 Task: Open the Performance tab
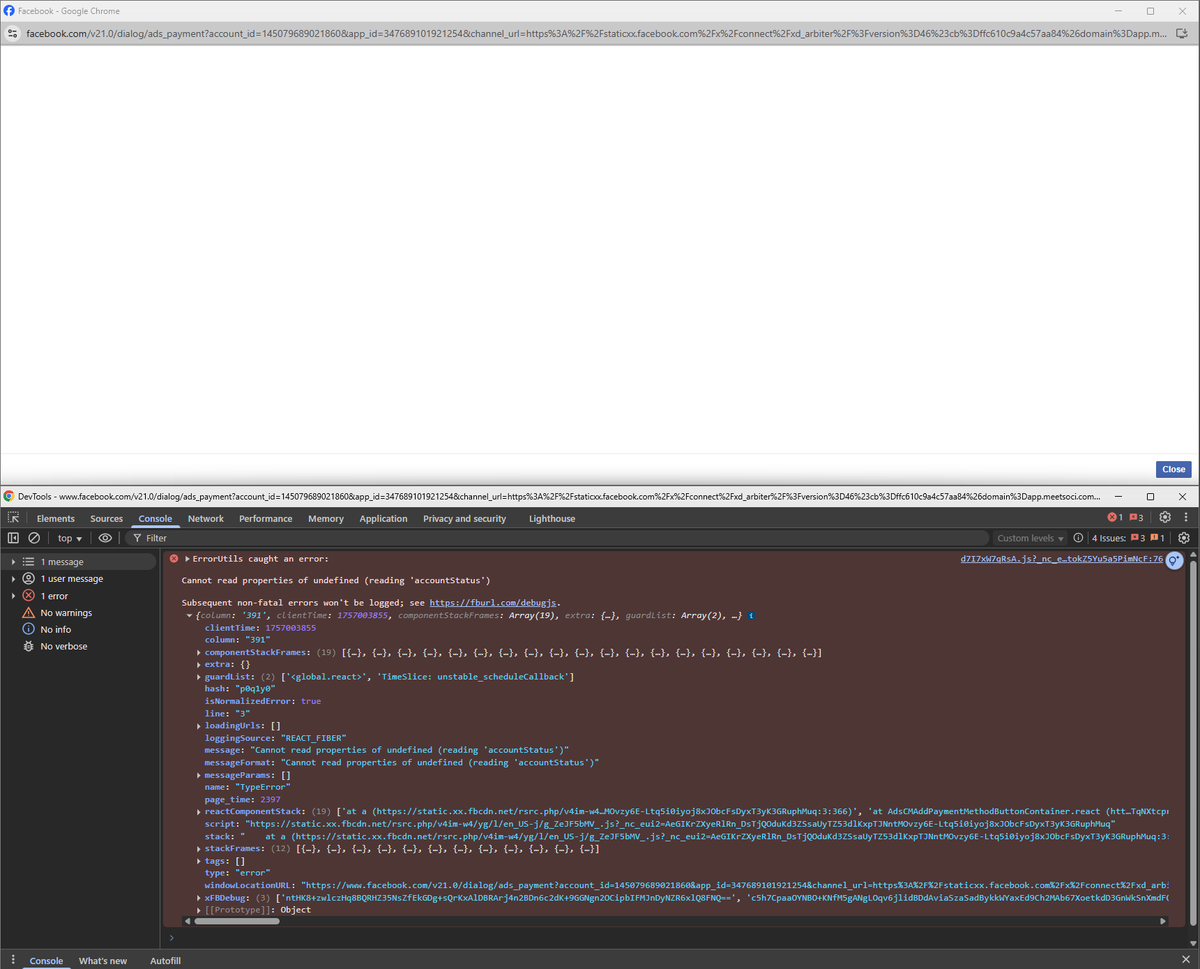click(x=266, y=519)
